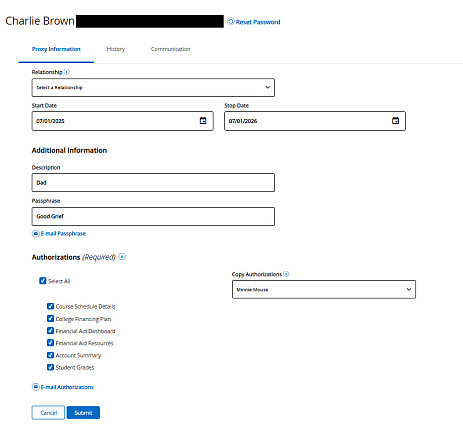Uncheck the Select All checkbox

click(43, 281)
